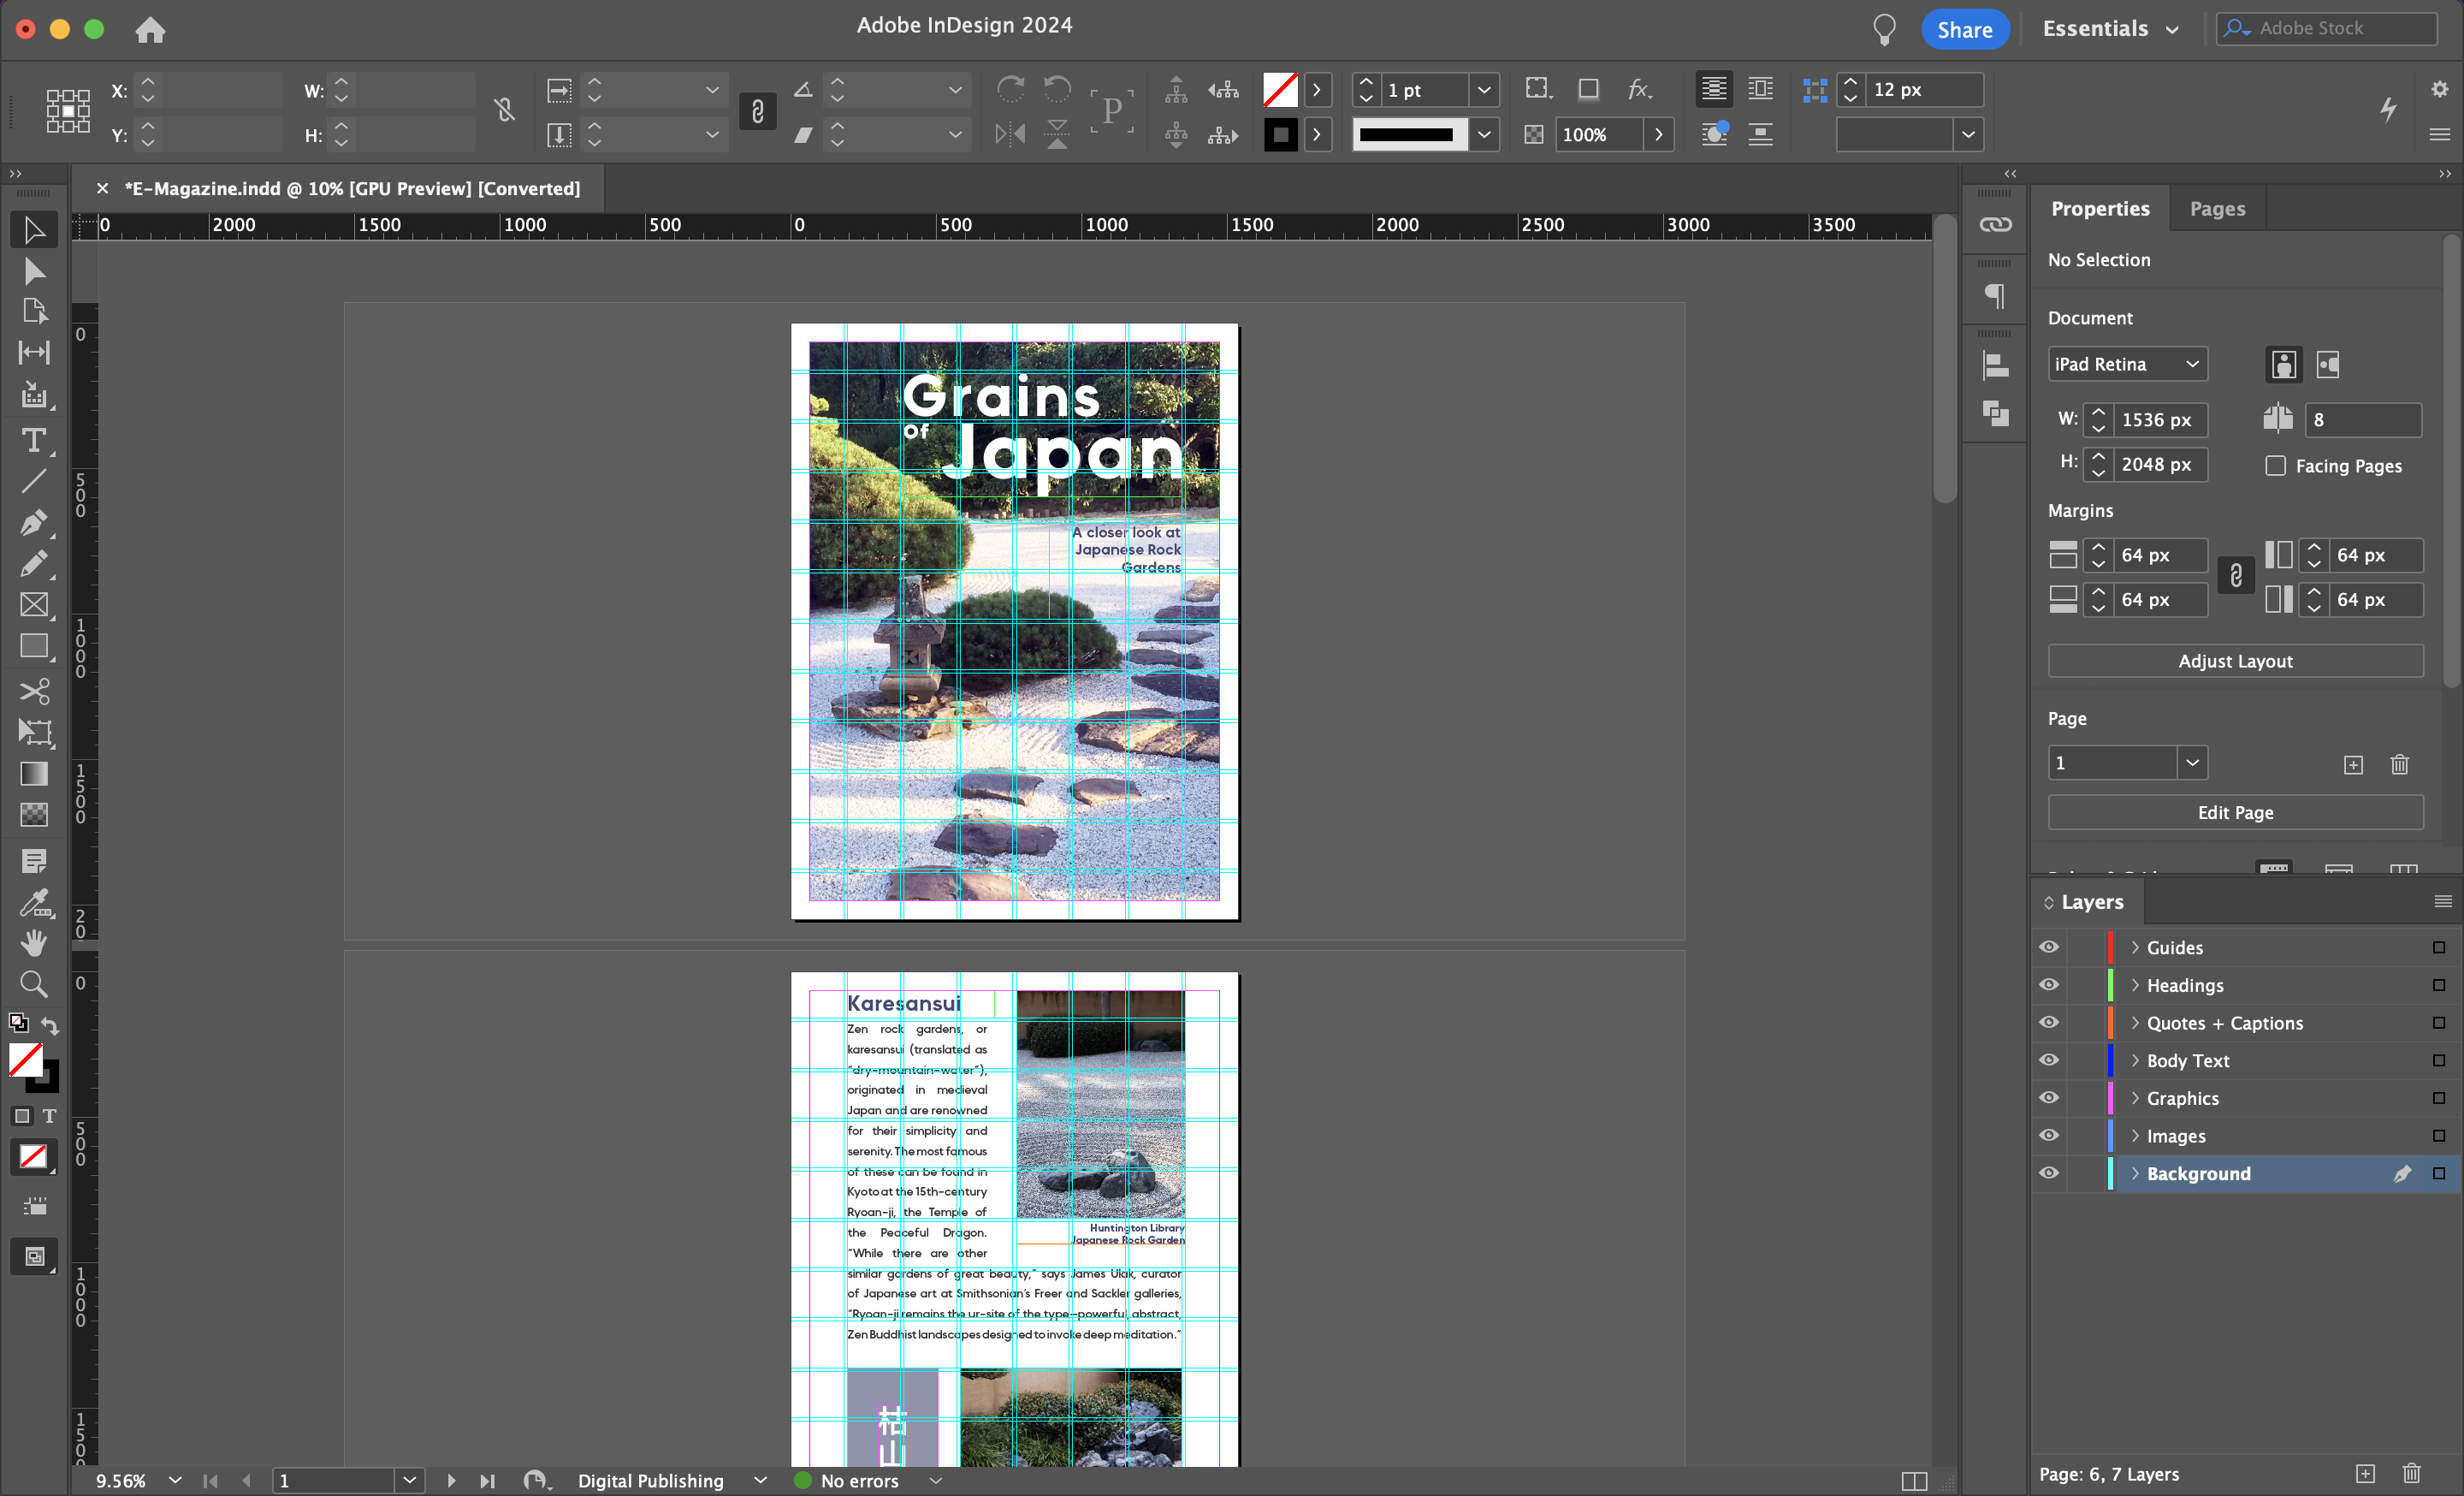Select the Page tool
2464x1496 pixels.
[x=34, y=312]
